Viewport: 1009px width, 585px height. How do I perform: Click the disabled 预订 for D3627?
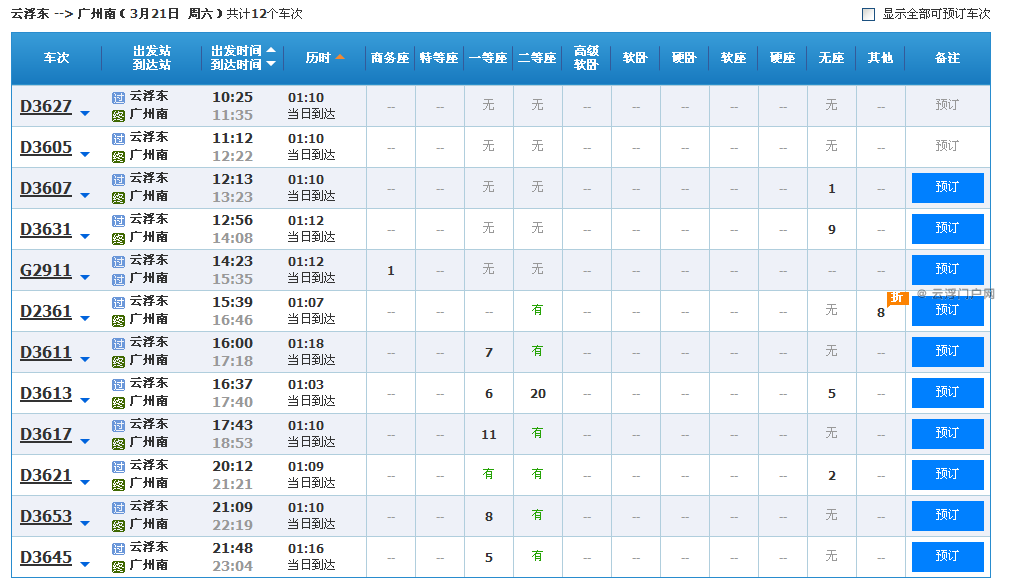(x=947, y=105)
